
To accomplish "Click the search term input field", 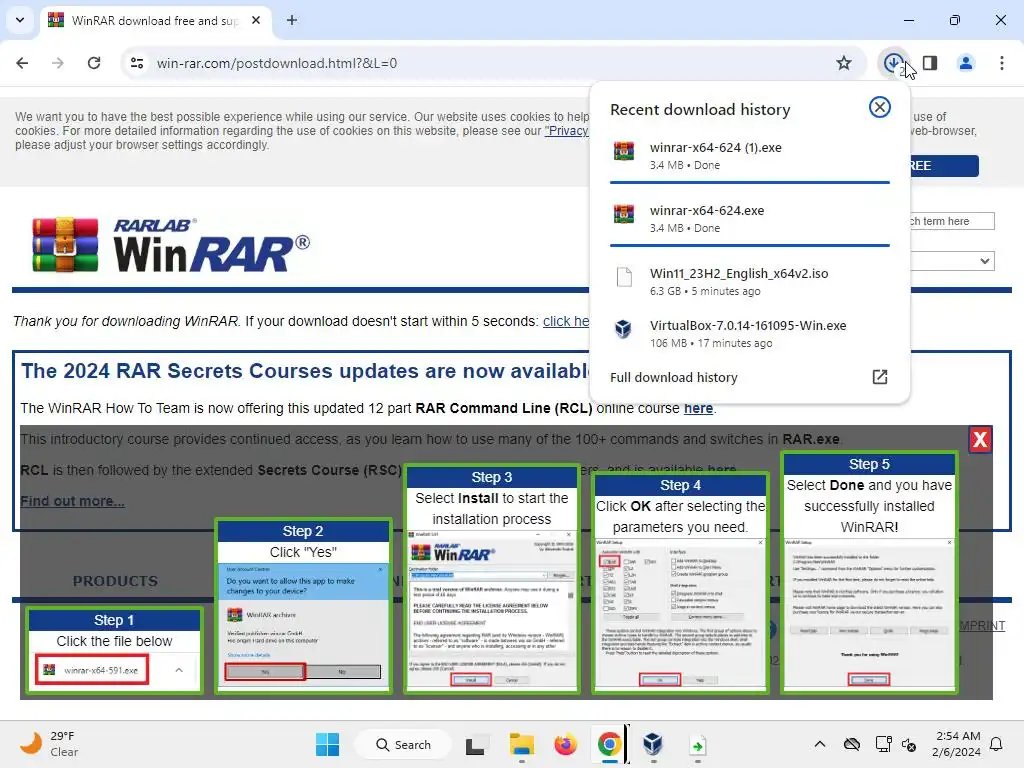I will point(952,221).
